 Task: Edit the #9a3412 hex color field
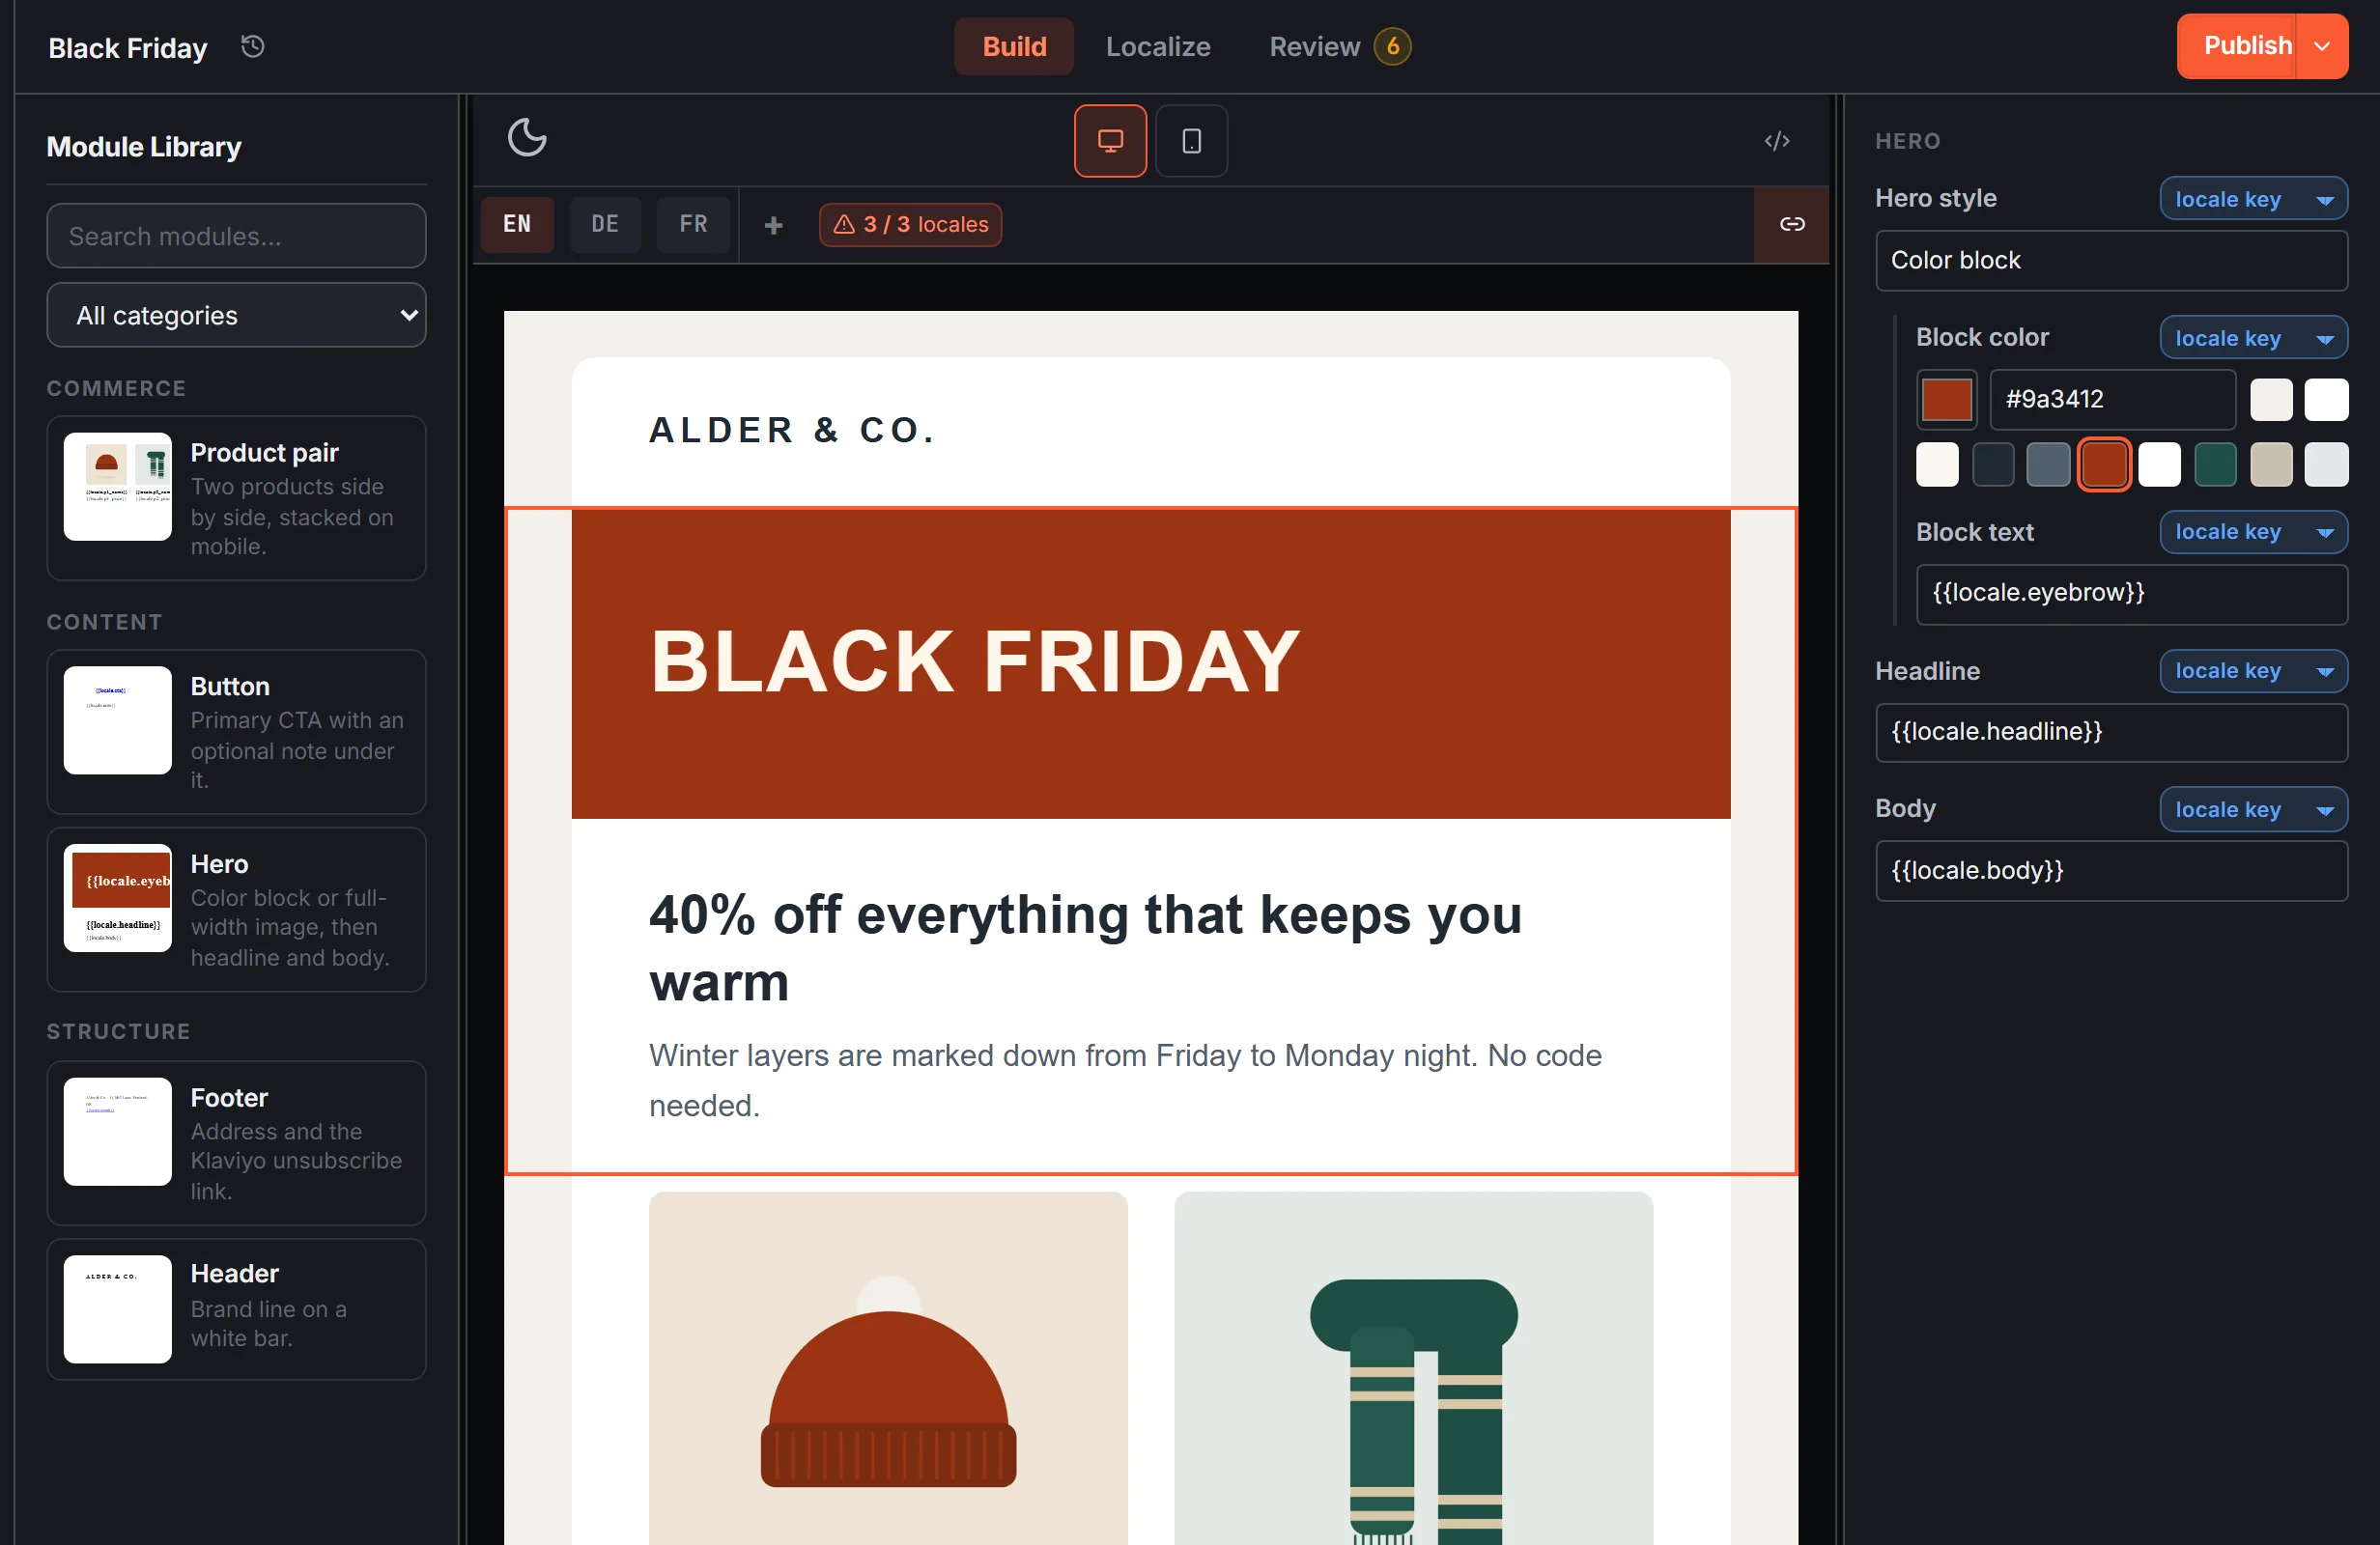click(2112, 399)
